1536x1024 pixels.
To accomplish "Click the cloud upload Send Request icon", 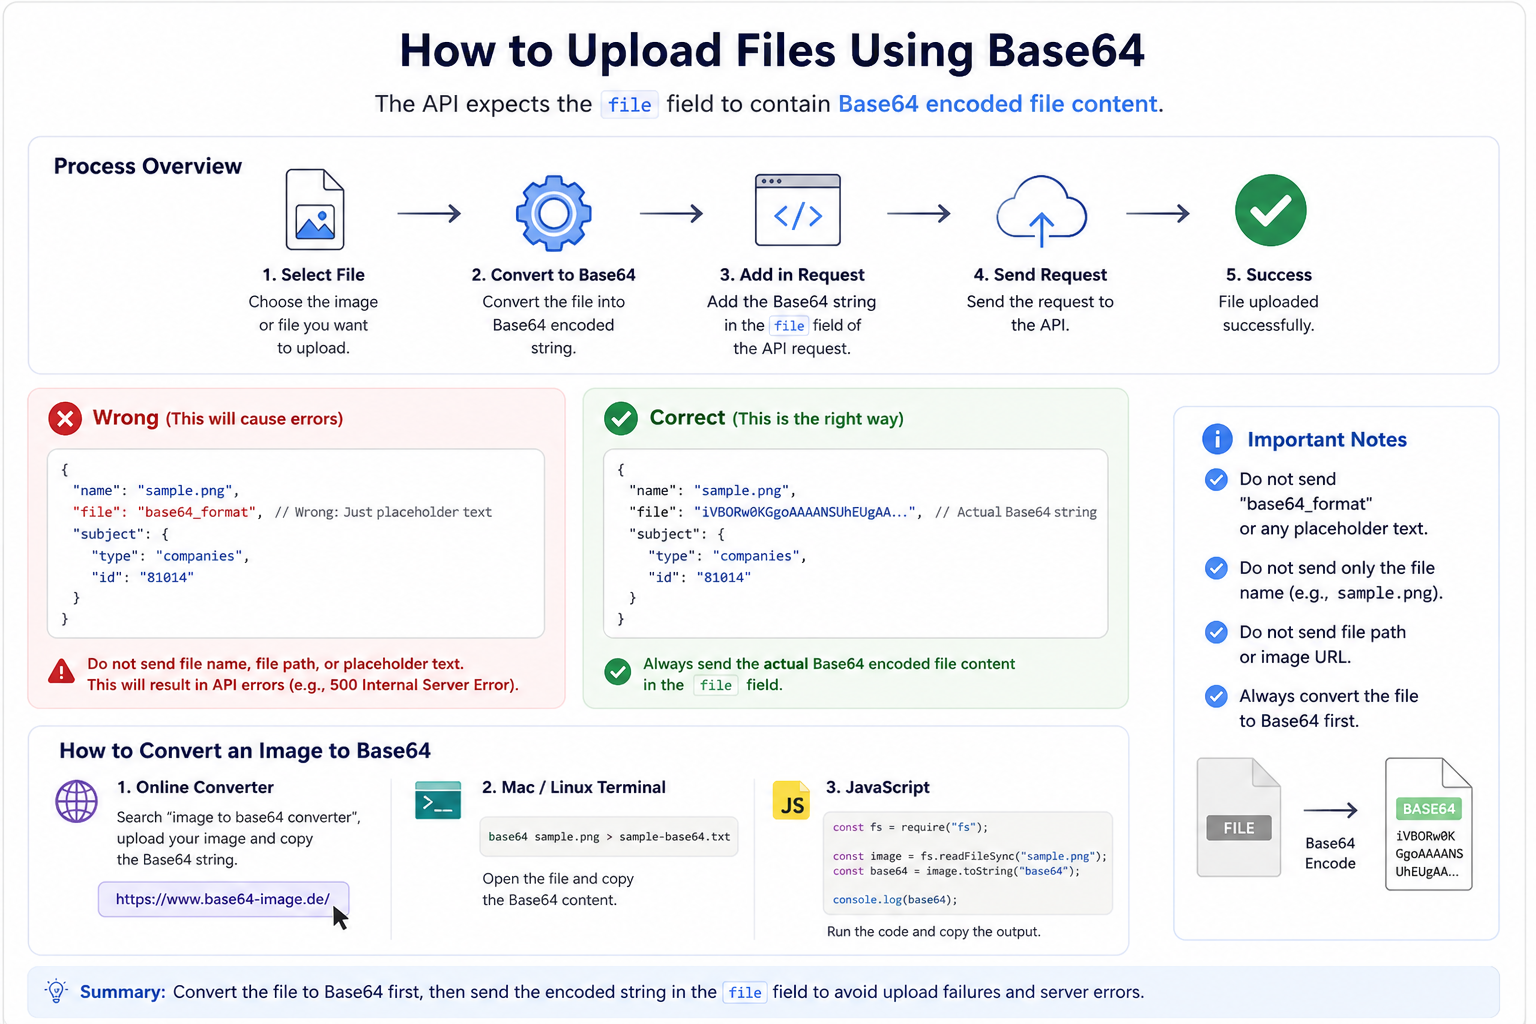I will click(1041, 211).
